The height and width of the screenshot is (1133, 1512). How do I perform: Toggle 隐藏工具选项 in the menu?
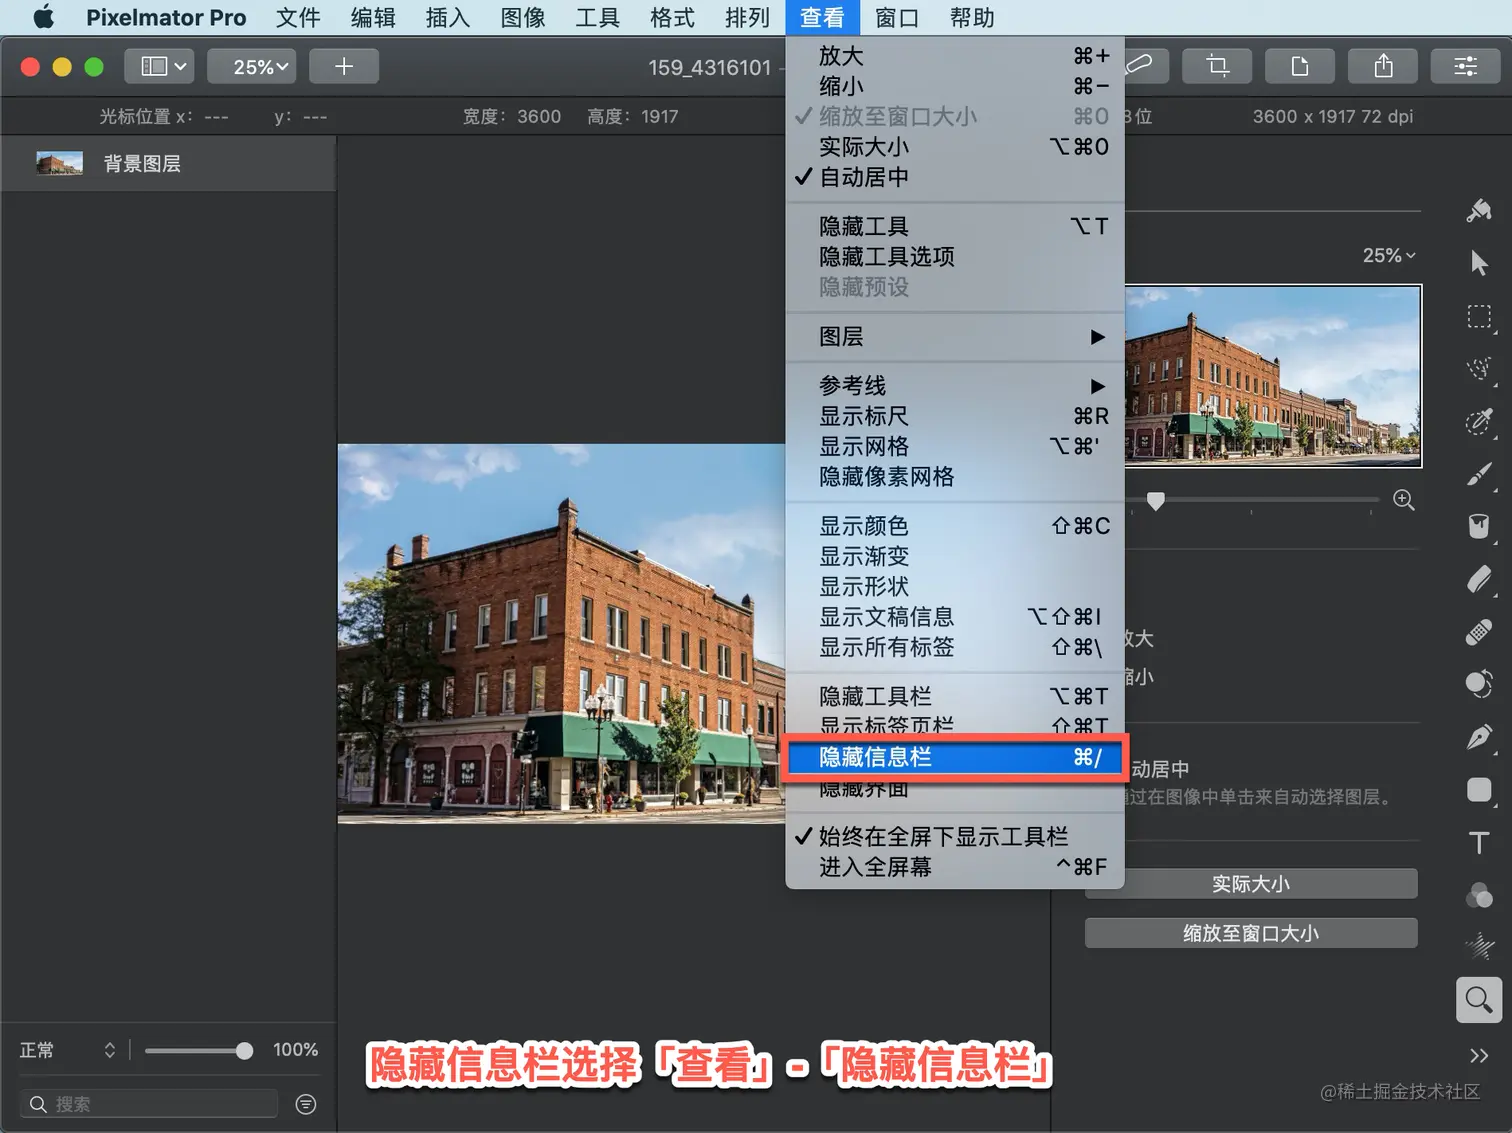click(x=955, y=257)
